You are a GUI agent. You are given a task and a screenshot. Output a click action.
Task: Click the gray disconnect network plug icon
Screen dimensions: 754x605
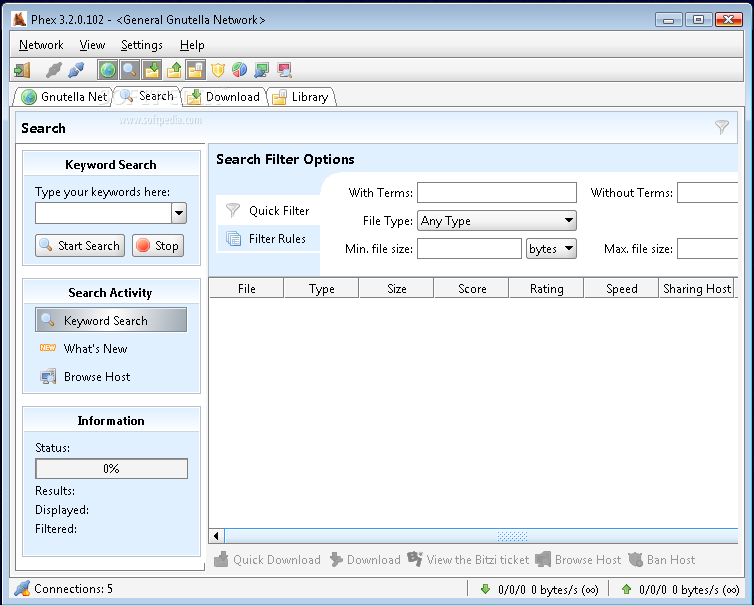pyautogui.click(x=53, y=70)
